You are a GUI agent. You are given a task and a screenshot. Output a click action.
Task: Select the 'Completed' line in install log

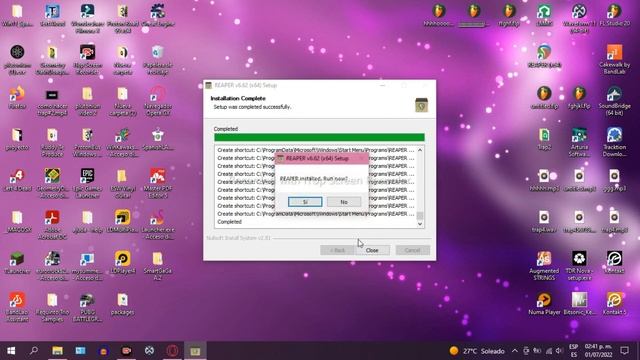point(229,222)
